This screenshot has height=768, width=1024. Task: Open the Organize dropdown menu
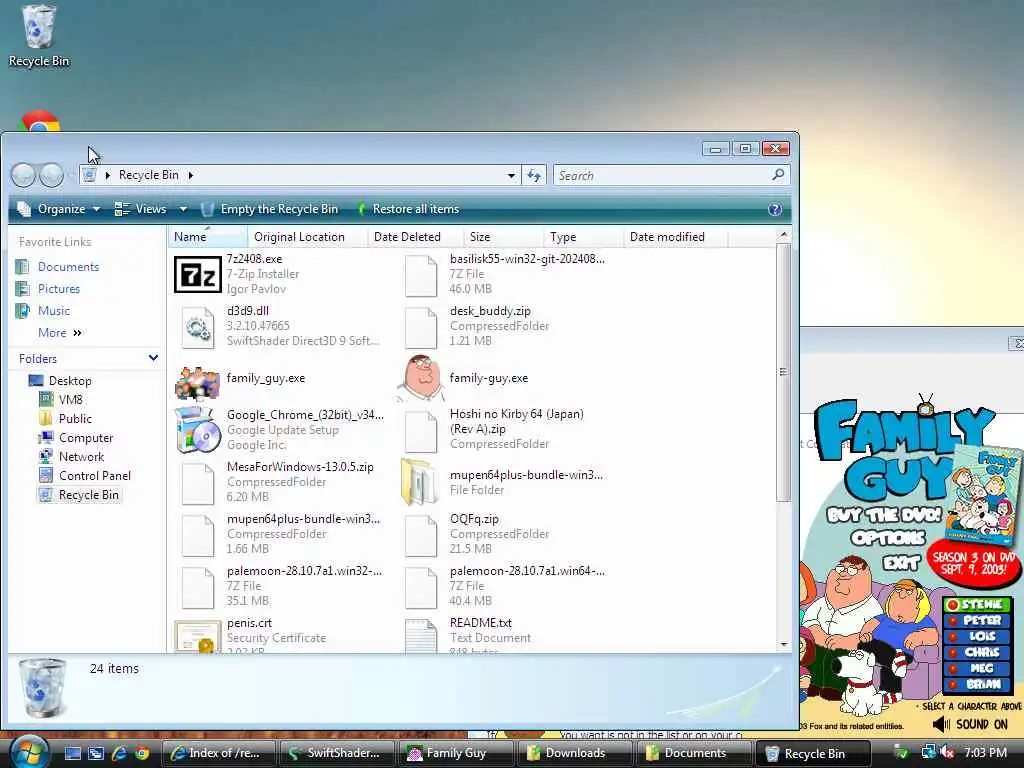point(59,209)
